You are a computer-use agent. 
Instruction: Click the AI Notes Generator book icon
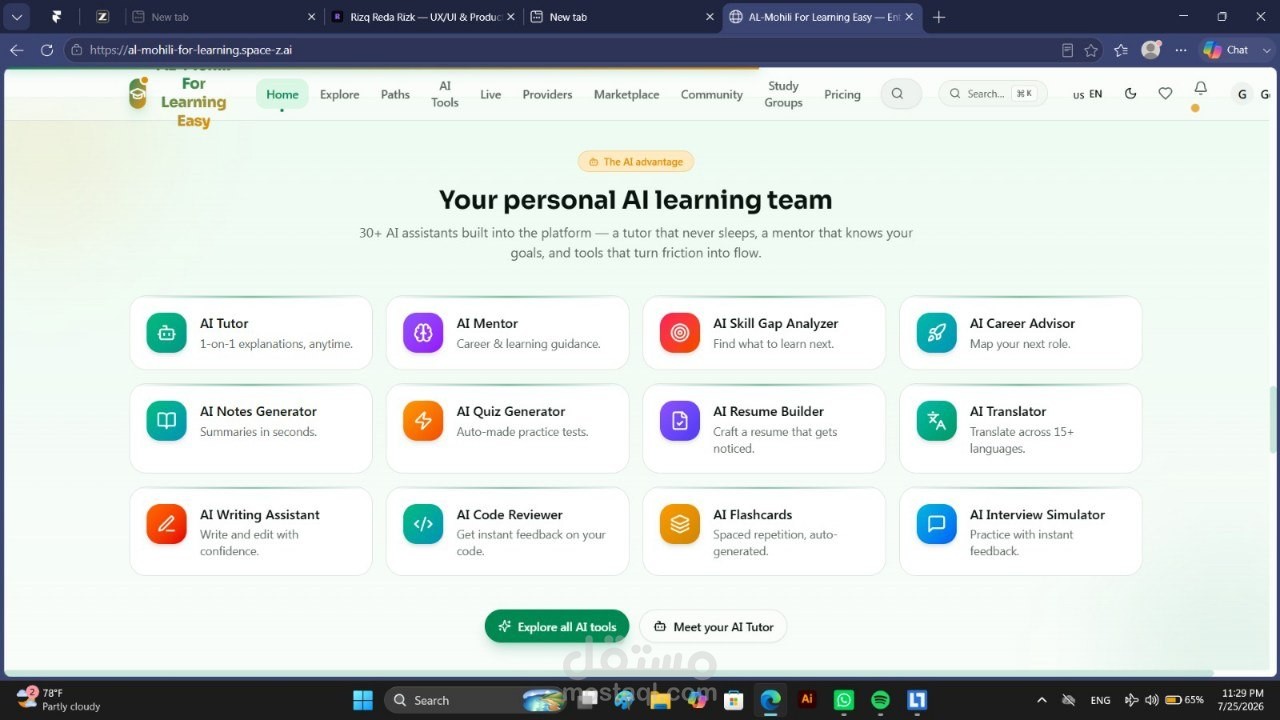coord(166,421)
